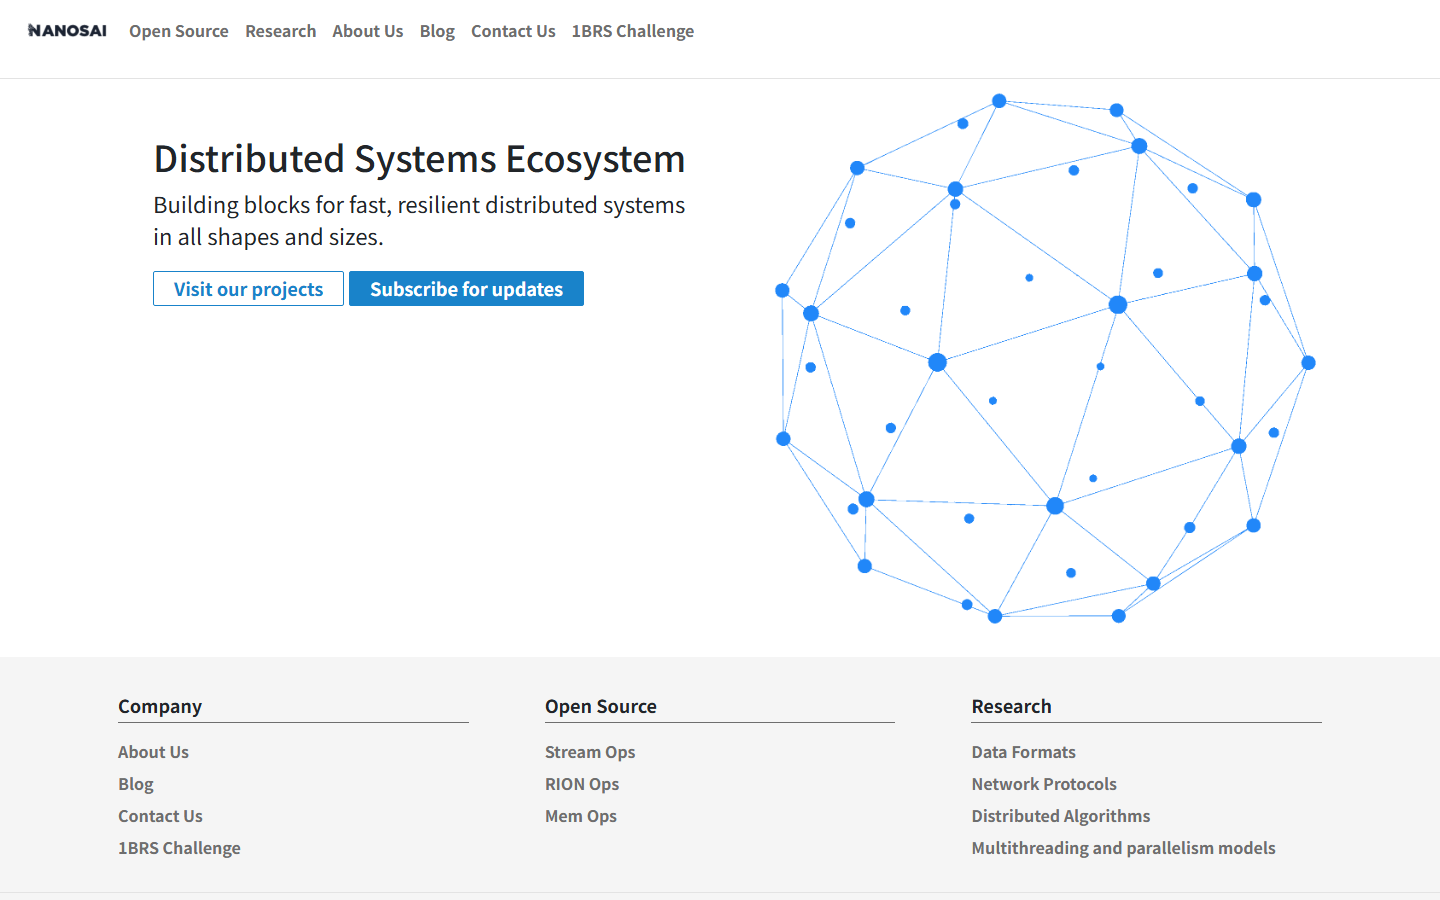The height and width of the screenshot is (900, 1440).
Task: Open the Contact Us footer link
Action: (160, 816)
